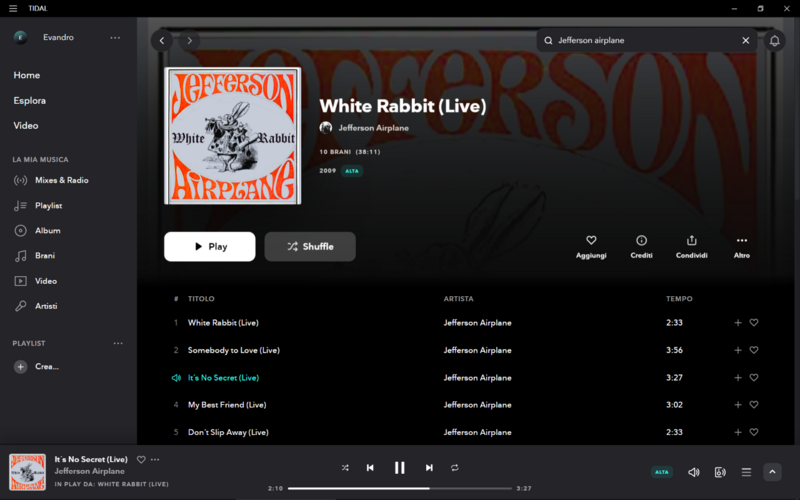Open the Altro more options menu

741,240
